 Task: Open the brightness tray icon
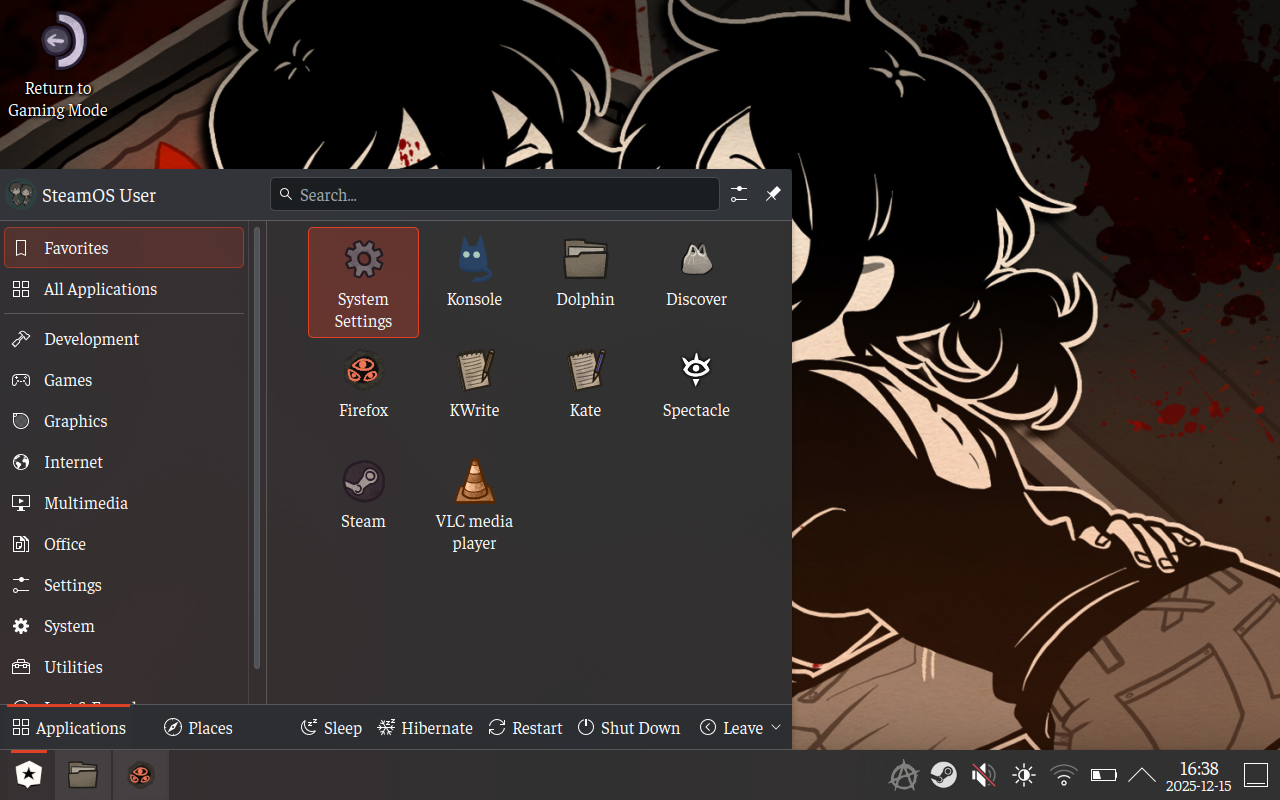point(1023,775)
